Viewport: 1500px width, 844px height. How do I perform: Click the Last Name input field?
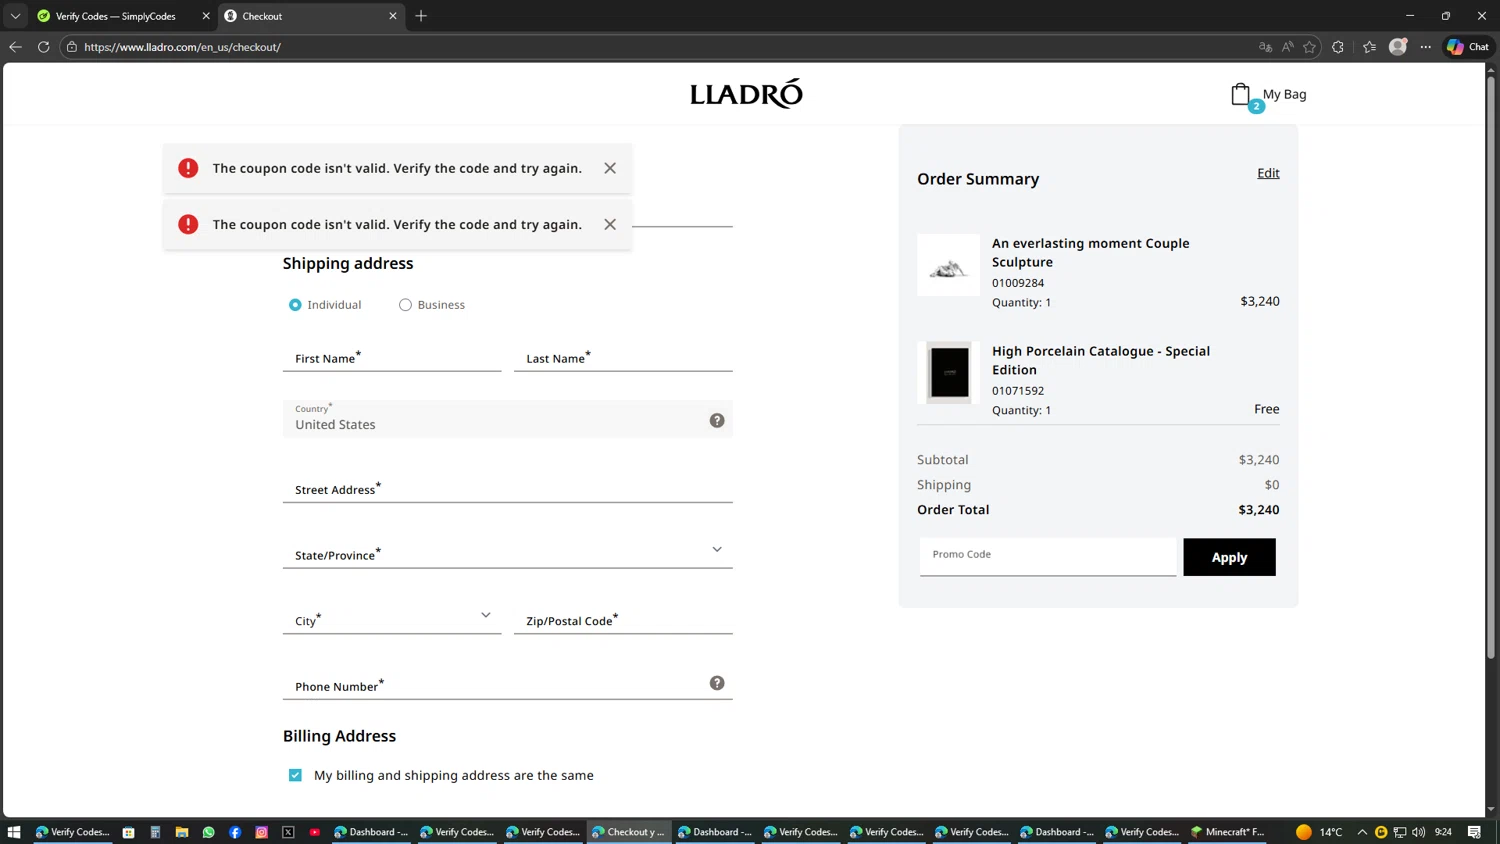(623, 357)
